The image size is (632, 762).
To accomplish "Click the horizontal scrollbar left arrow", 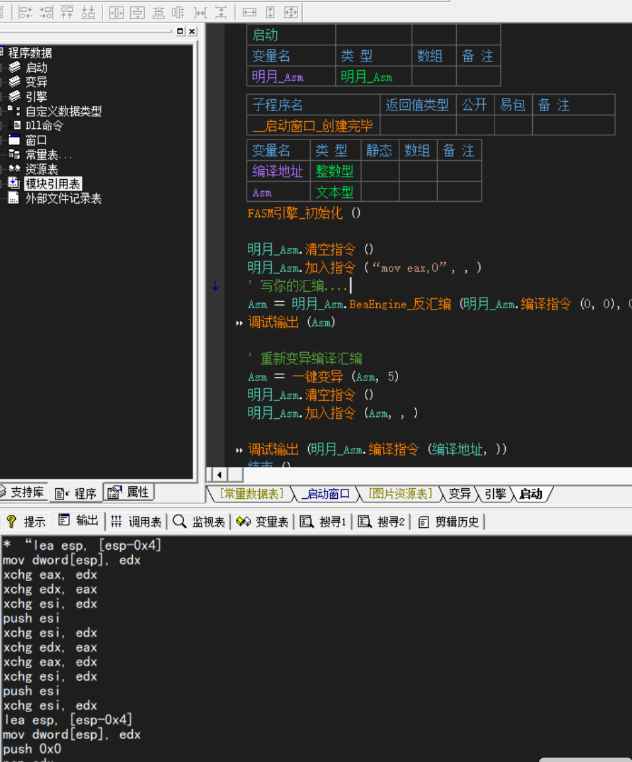I will [x=217, y=473].
